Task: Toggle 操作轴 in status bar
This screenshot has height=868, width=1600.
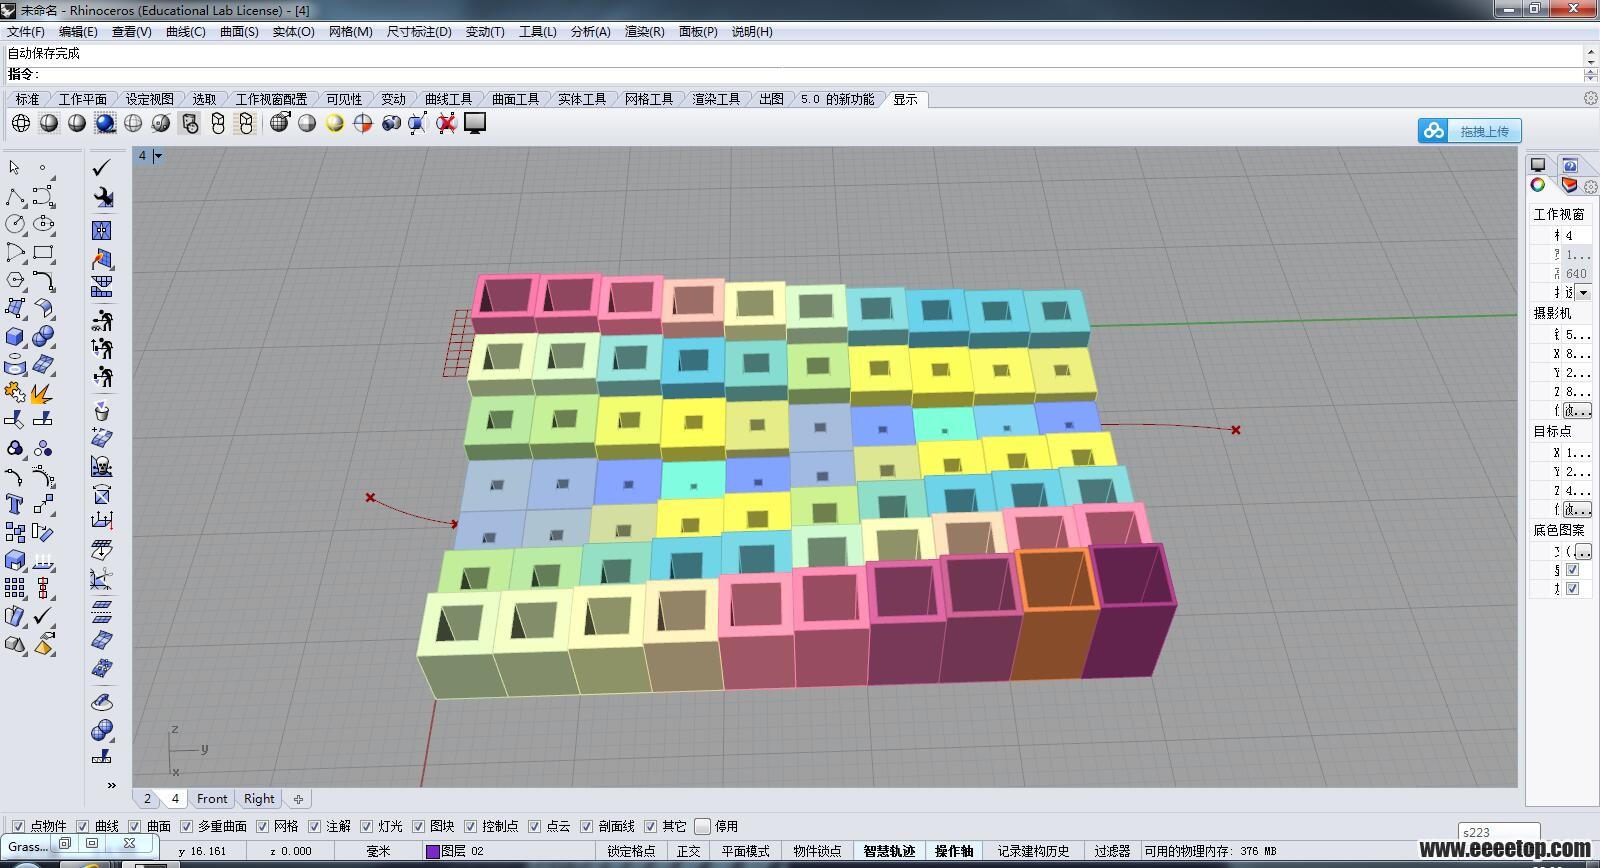Action: pyautogui.click(x=954, y=851)
